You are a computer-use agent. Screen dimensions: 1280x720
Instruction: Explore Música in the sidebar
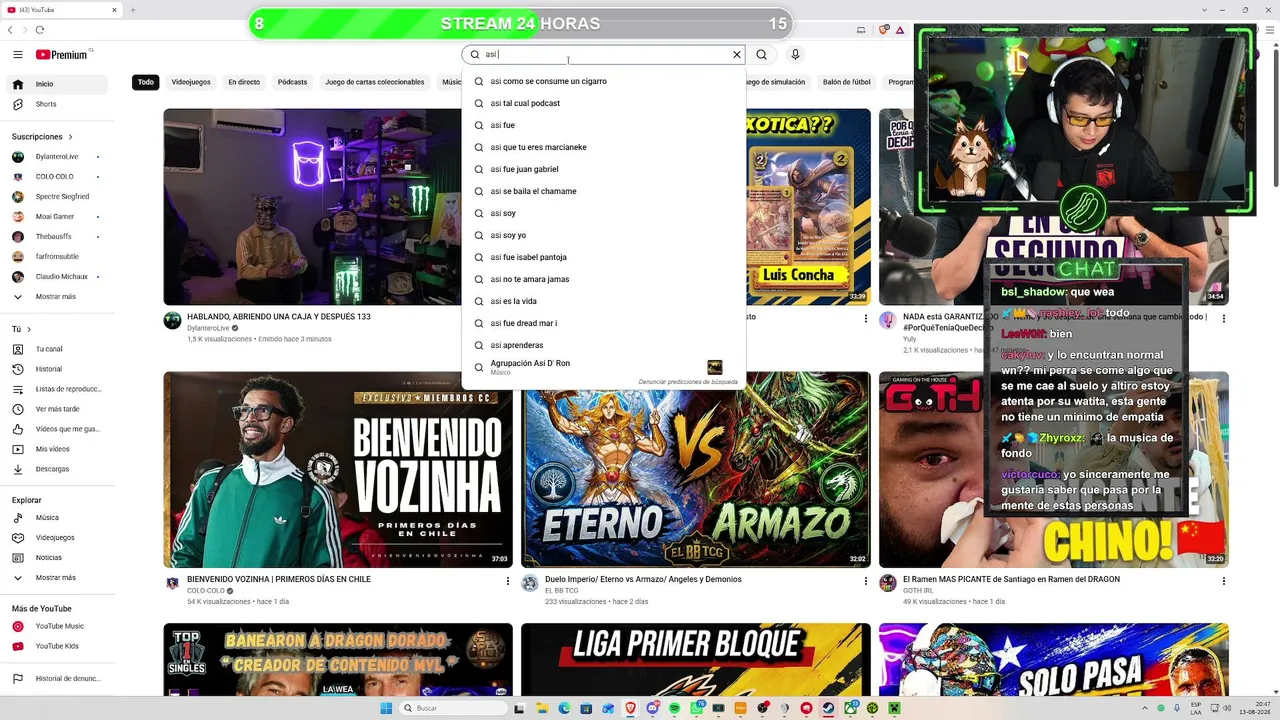click(x=57, y=518)
